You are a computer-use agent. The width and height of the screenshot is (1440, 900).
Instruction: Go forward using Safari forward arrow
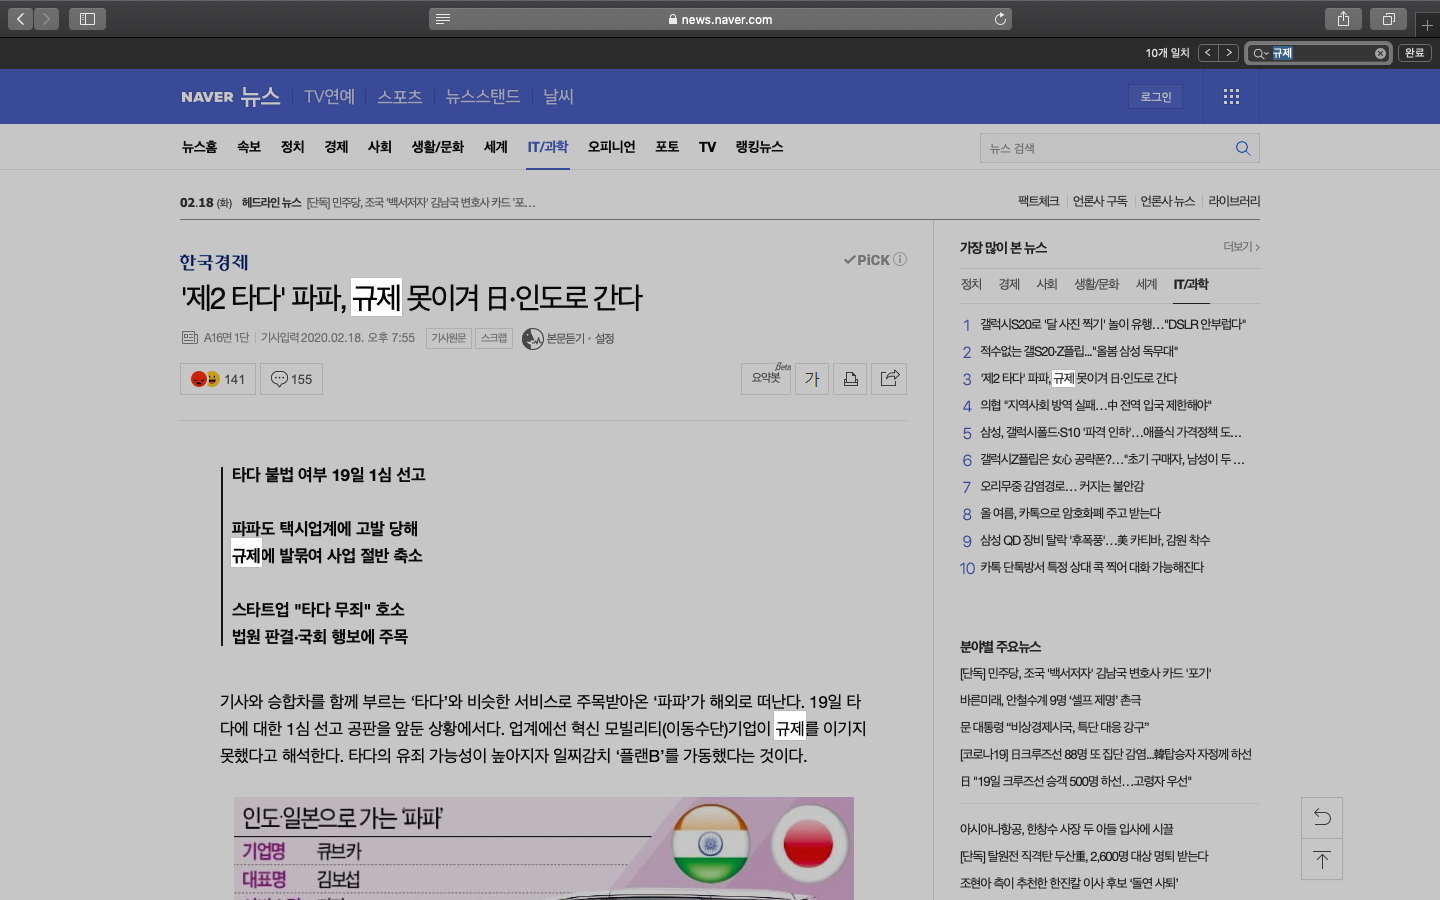pyautogui.click(x=46, y=19)
